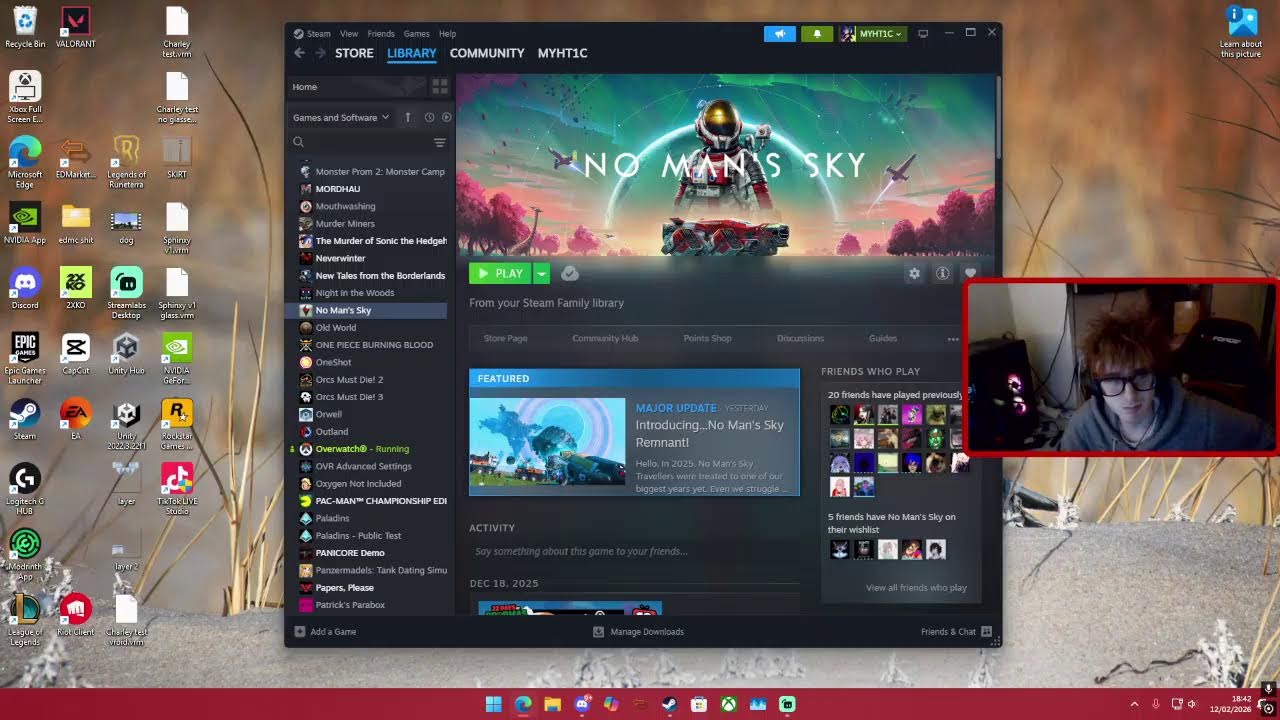This screenshot has width=1280, height=720.
Task: Select Mouthwashing in the game list
Action: [x=367, y=206]
